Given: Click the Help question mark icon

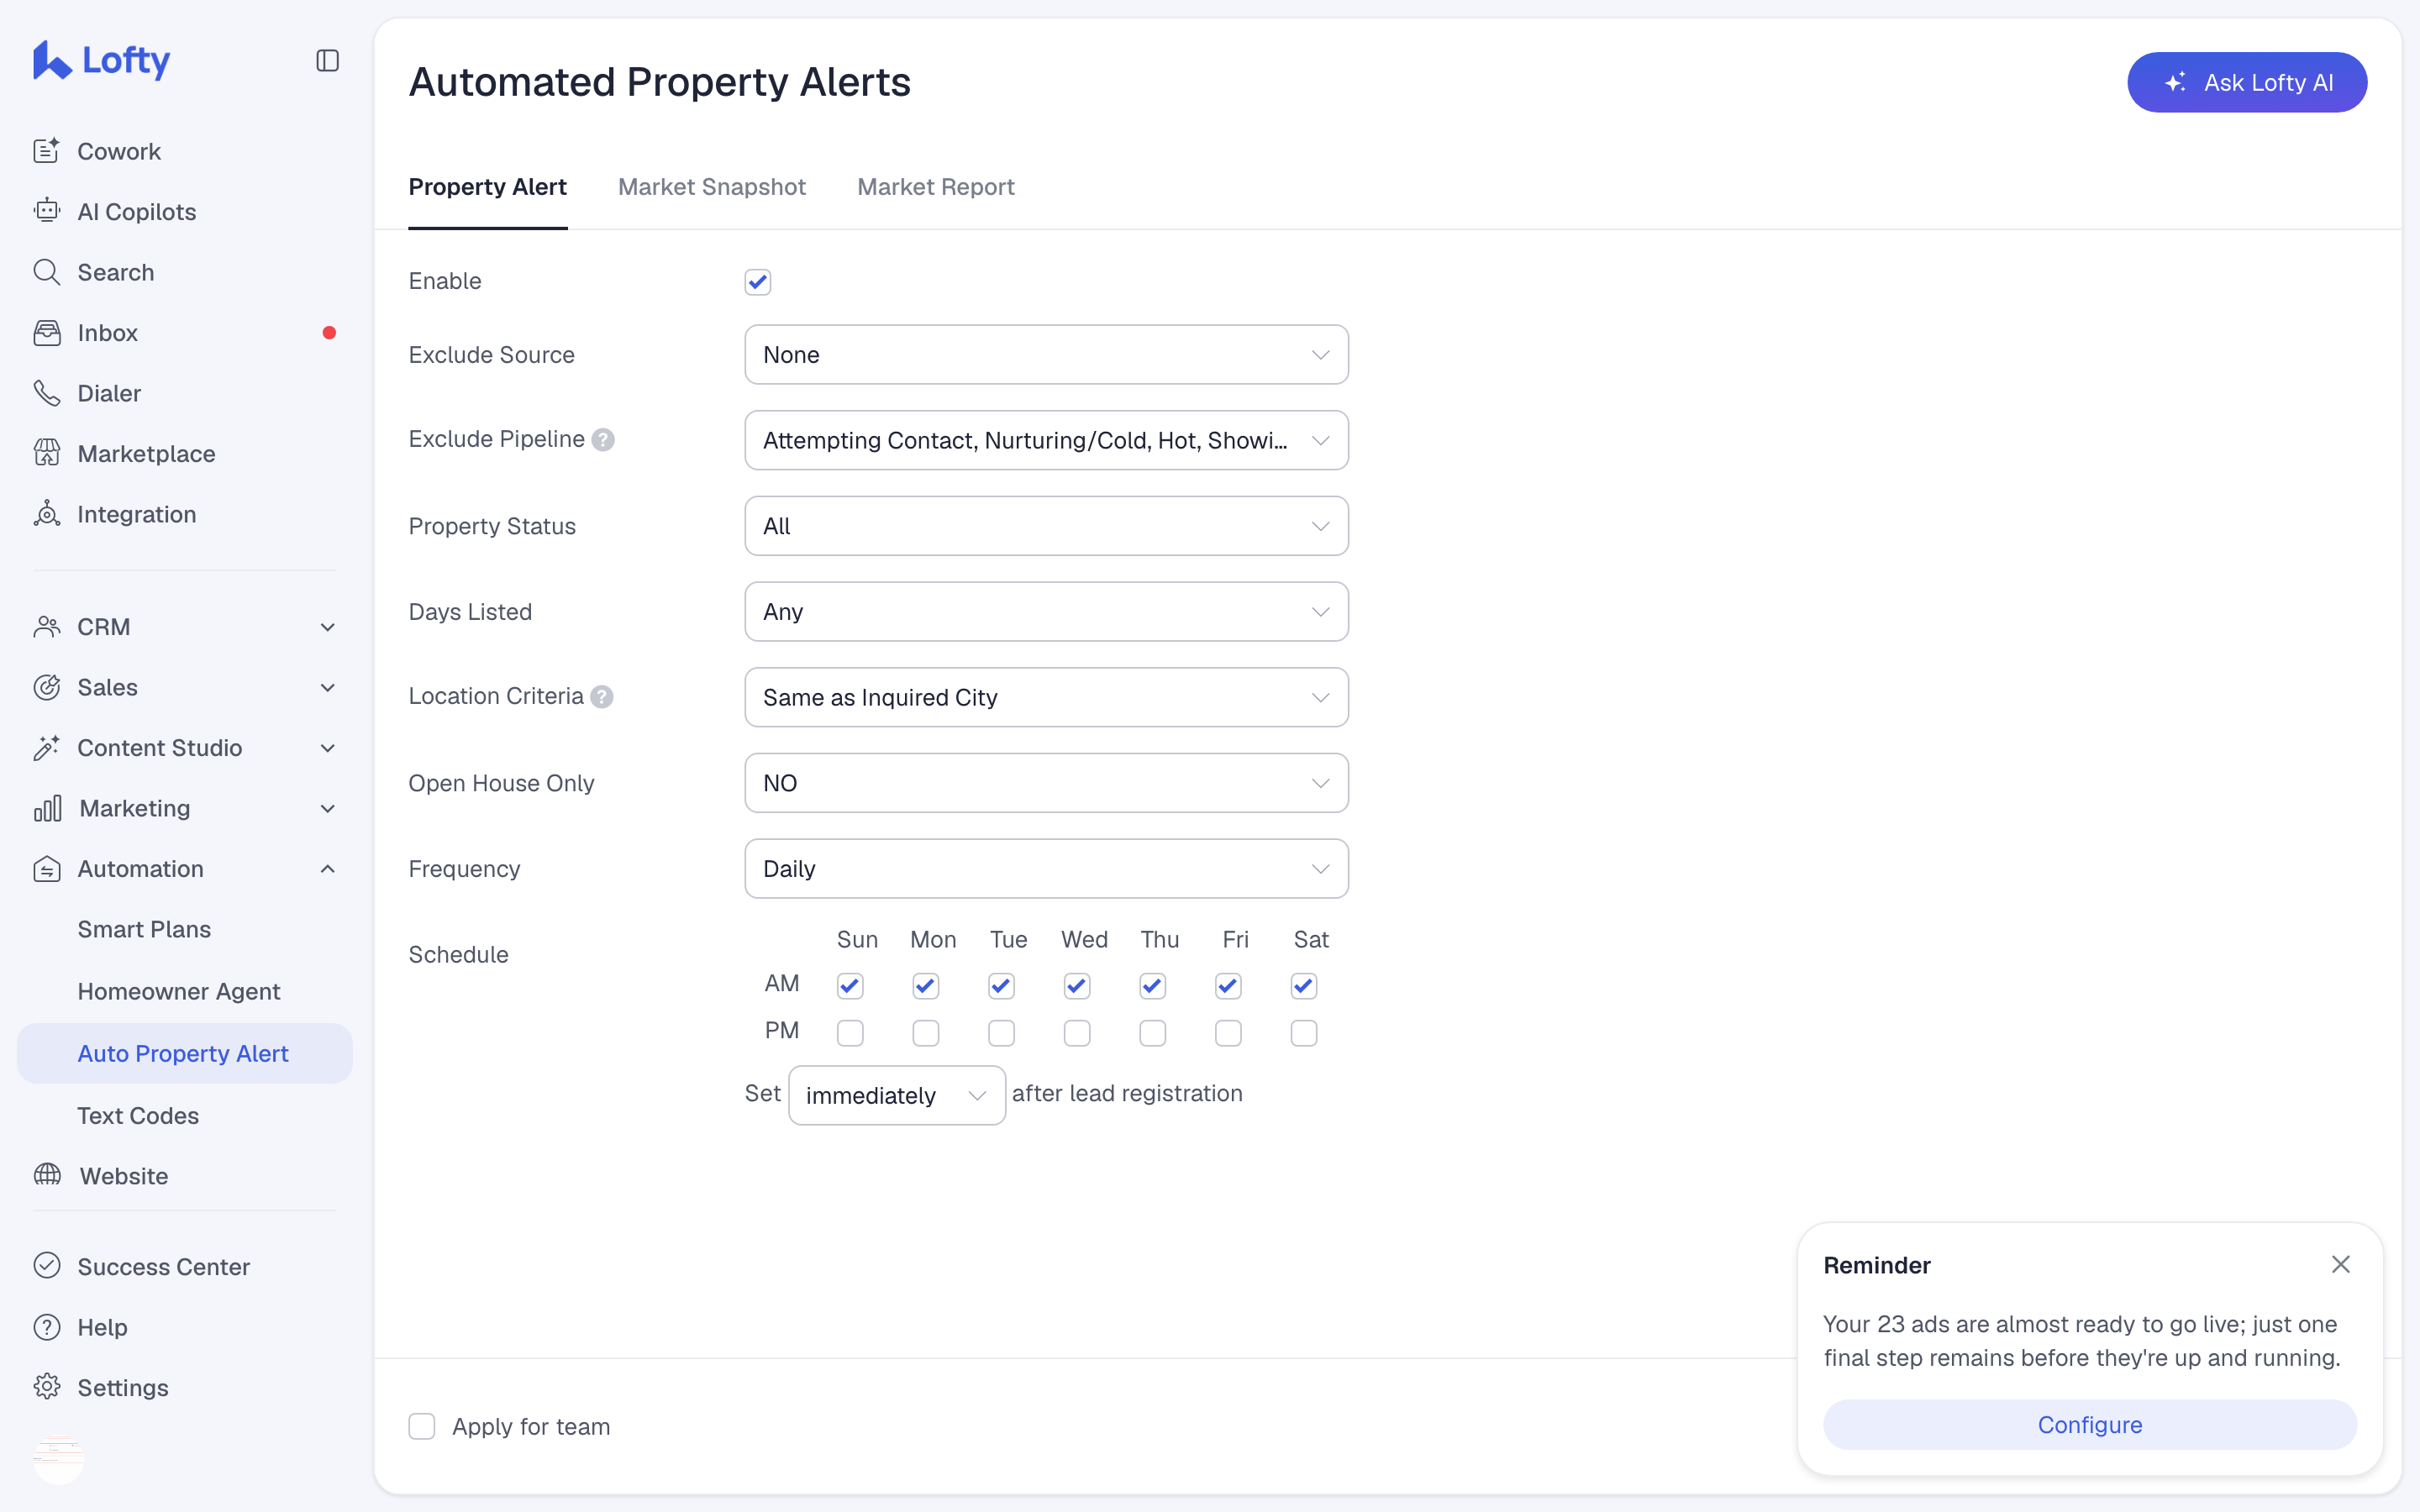Looking at the screenshot, I should (47, 1327).
